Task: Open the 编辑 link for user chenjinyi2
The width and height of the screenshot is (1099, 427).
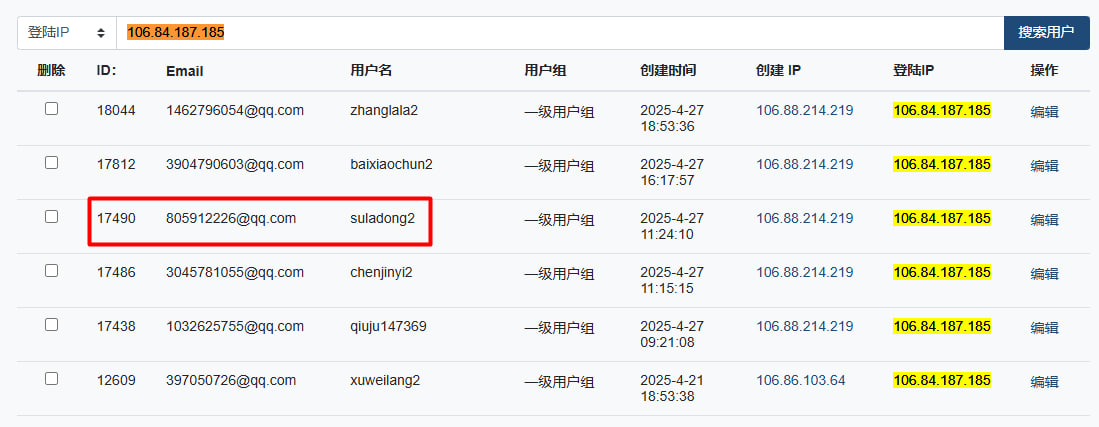Action: (1044, 274)
